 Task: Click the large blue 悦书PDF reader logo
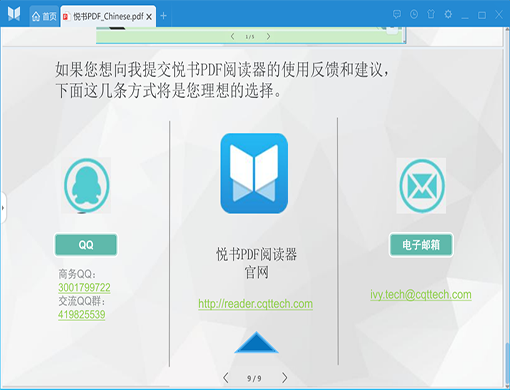pyautogui.click(x=254, y=173)
